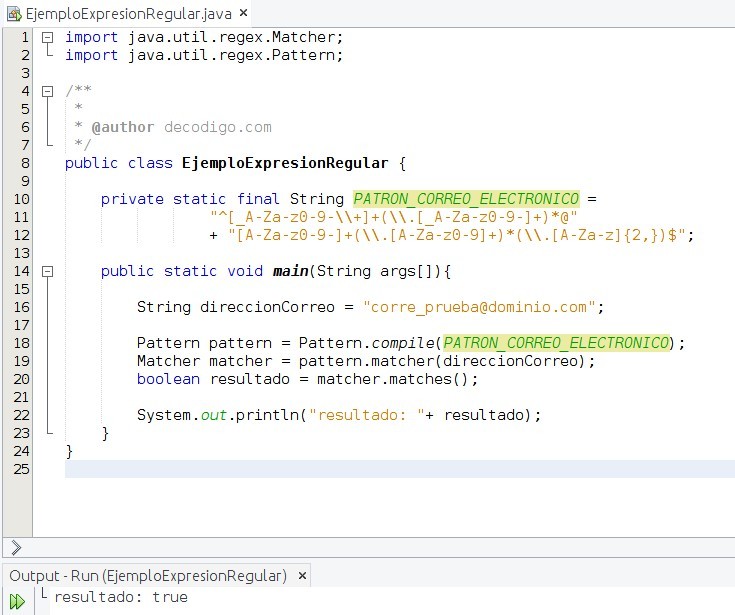Click the variable direccionCorreo on line 16
Viewport: 735px width, 615px height.
coord(267,308)
